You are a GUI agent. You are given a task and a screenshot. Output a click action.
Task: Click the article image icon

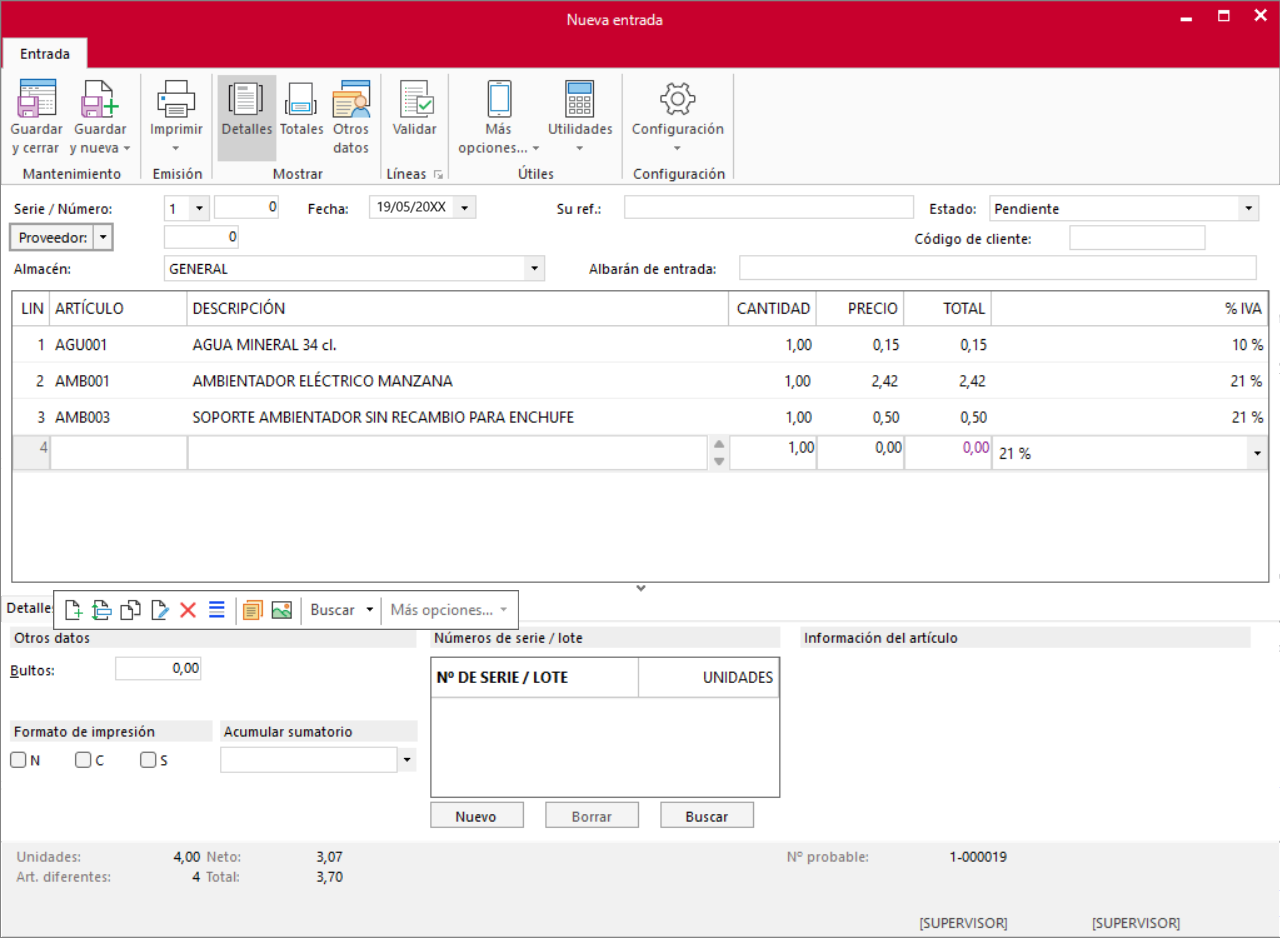point(282,610)
